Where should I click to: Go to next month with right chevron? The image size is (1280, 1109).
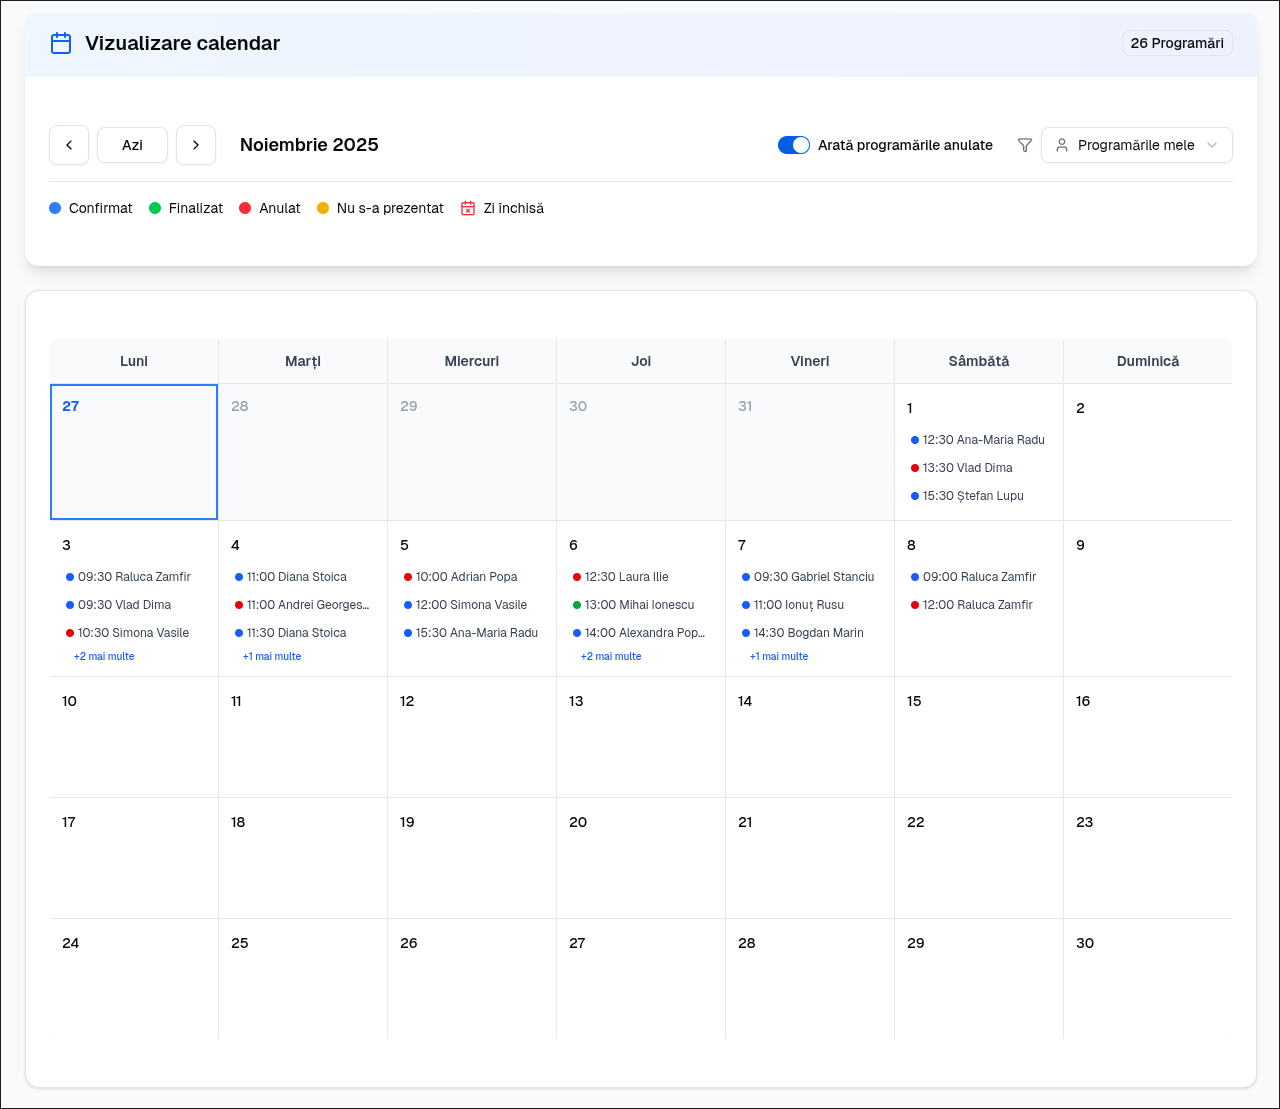[196, 145]
